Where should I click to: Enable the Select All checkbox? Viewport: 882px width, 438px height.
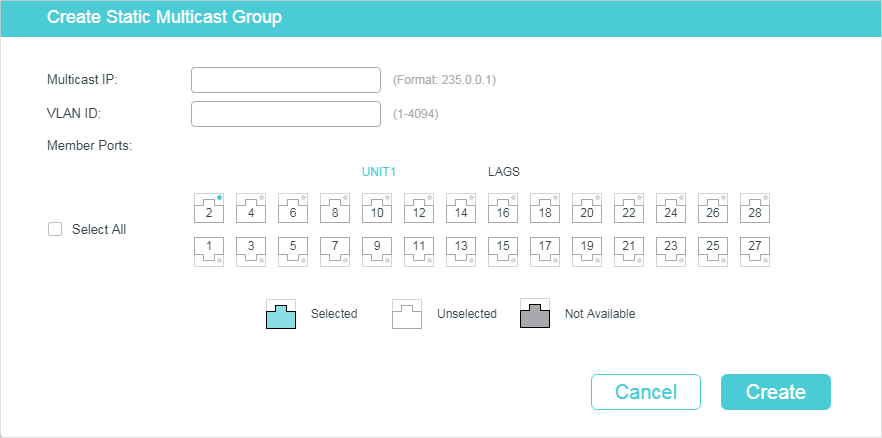(55, 229)
